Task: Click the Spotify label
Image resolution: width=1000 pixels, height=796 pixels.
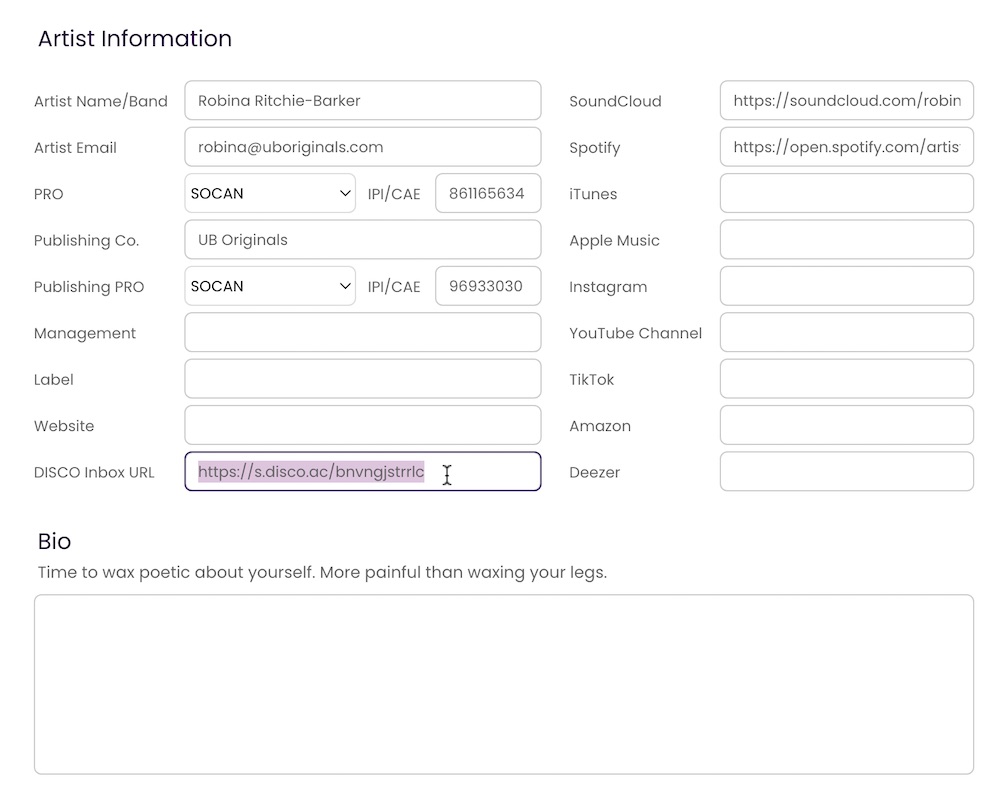Action: coord(594,148)
